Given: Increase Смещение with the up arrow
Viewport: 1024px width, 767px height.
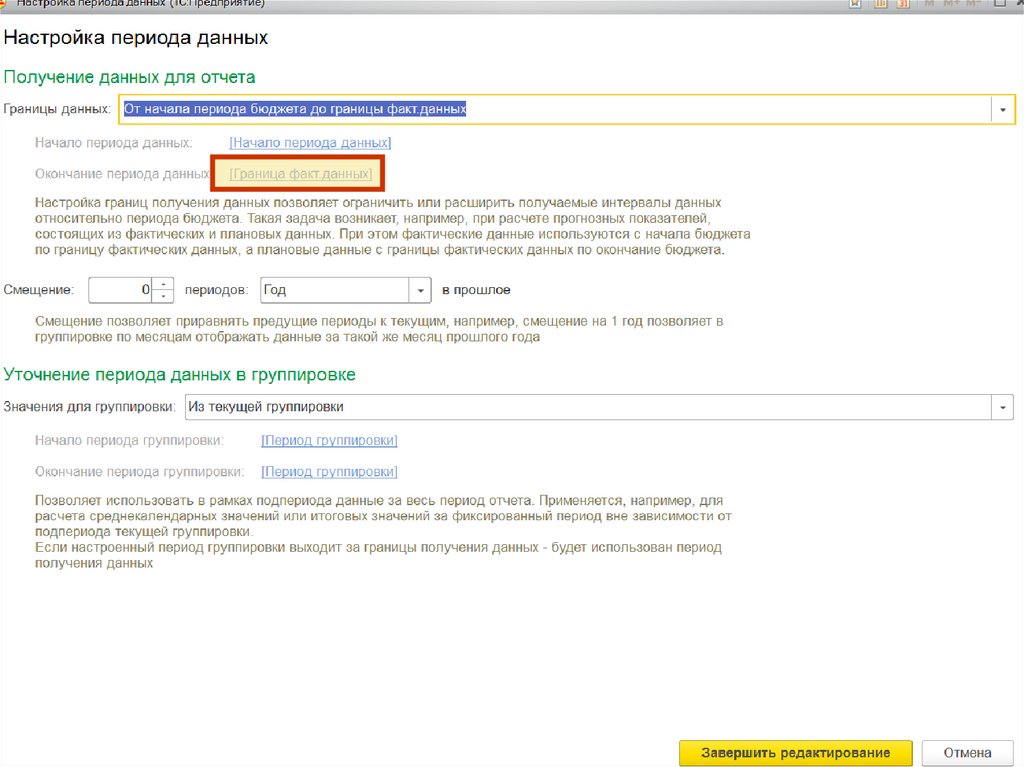Looking at the screenshot, I should point(163,284).
